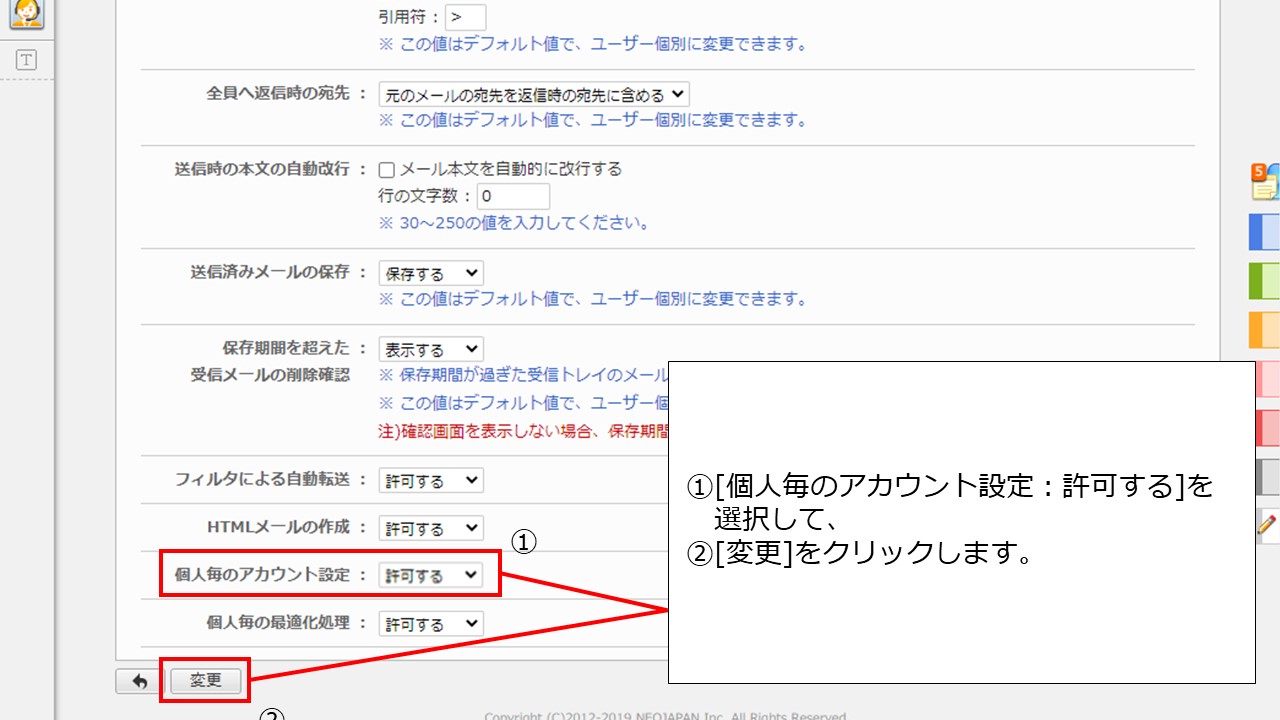Click the 変更 button
Screen dimensions: 1280x720
(x=206, y=681)
